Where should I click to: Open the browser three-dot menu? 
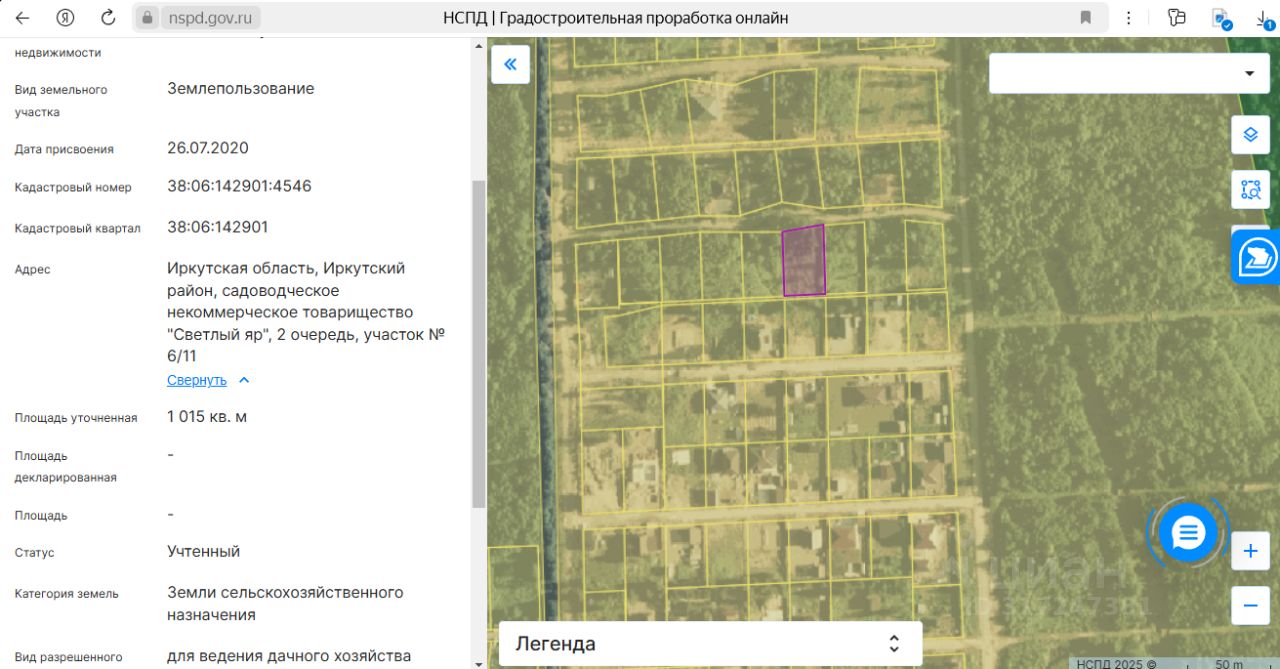click(x=1129, y=18)
